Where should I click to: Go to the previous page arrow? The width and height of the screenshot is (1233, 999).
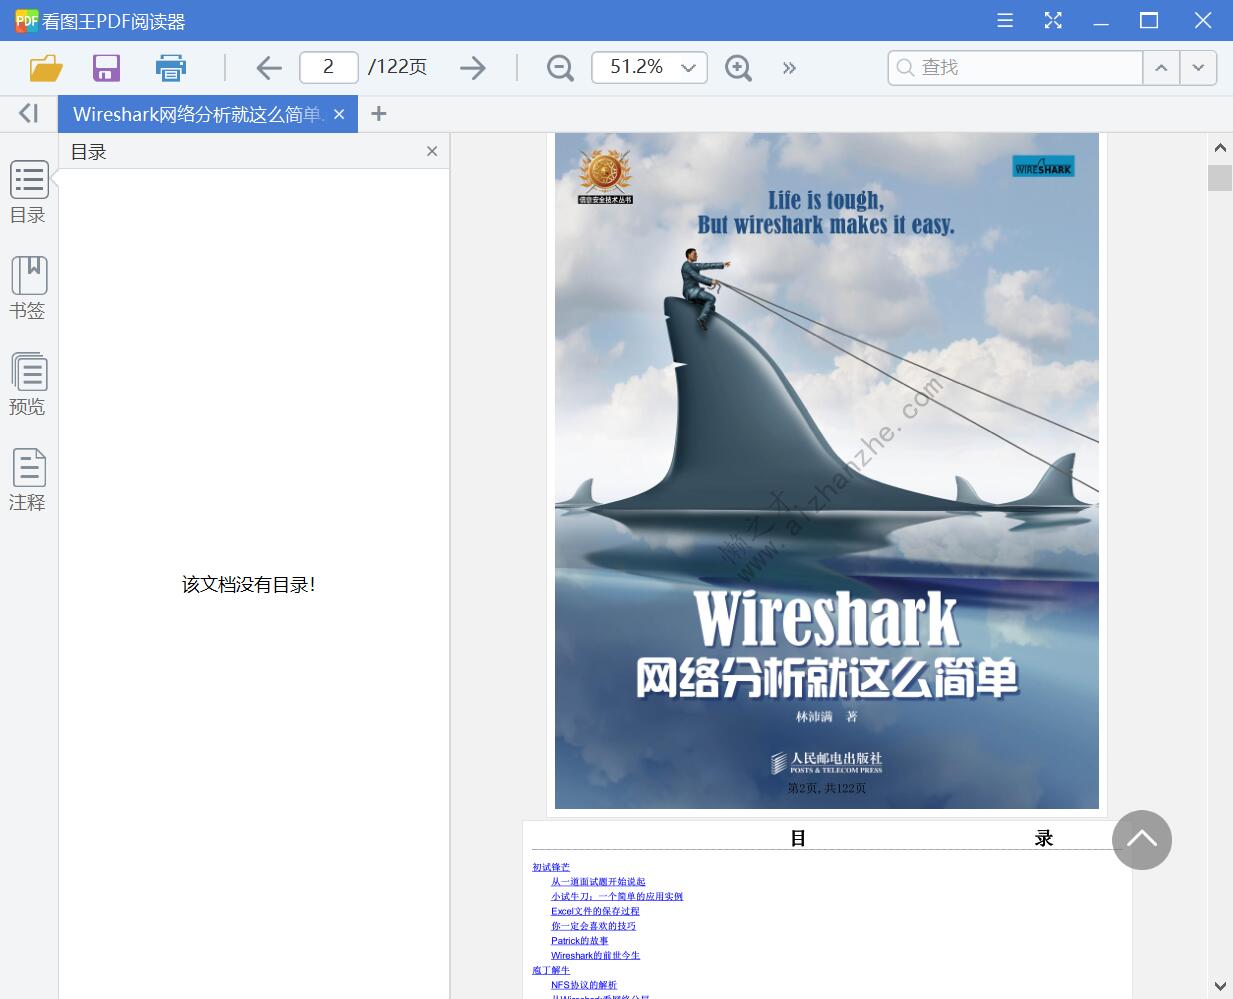[268, 68]
